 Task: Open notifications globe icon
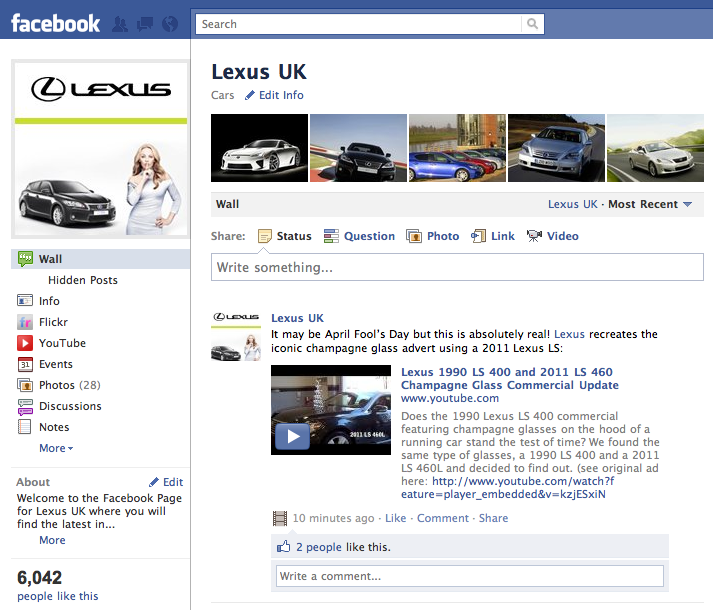point(170,24)
